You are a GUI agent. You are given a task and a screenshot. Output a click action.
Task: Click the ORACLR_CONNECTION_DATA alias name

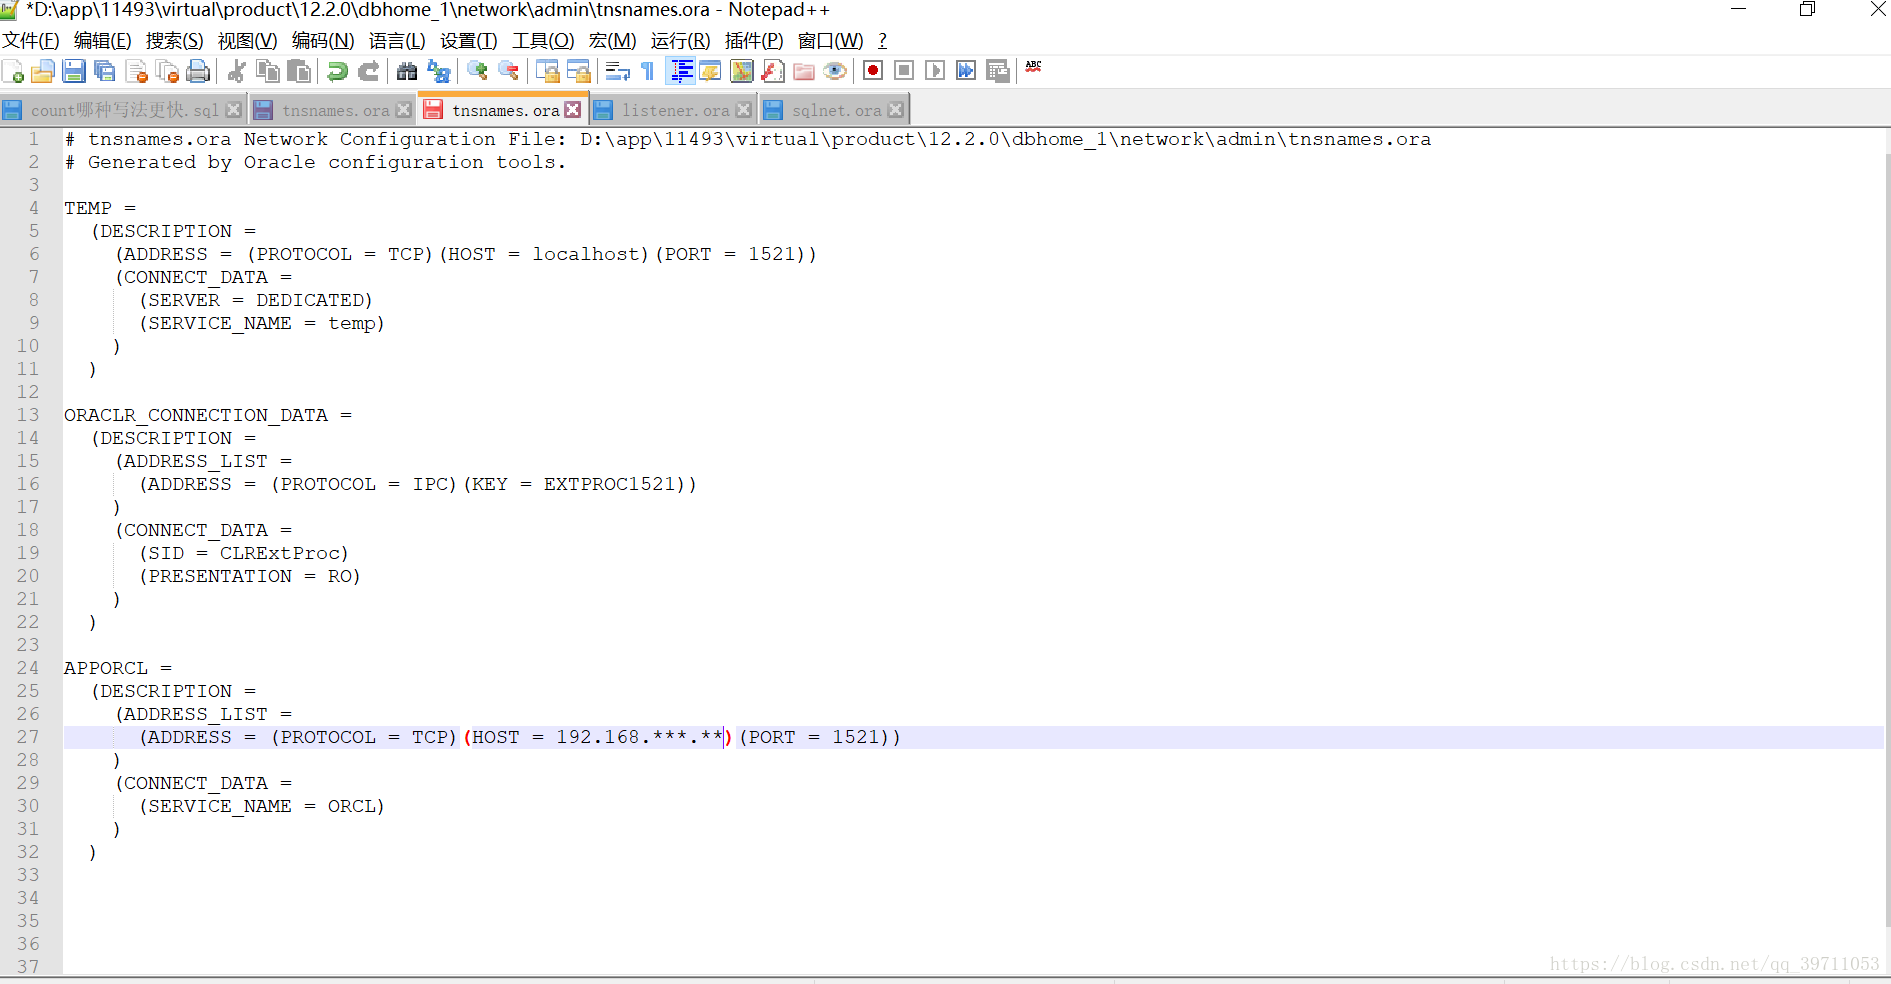pyautogui.click(x=196, y=415)
